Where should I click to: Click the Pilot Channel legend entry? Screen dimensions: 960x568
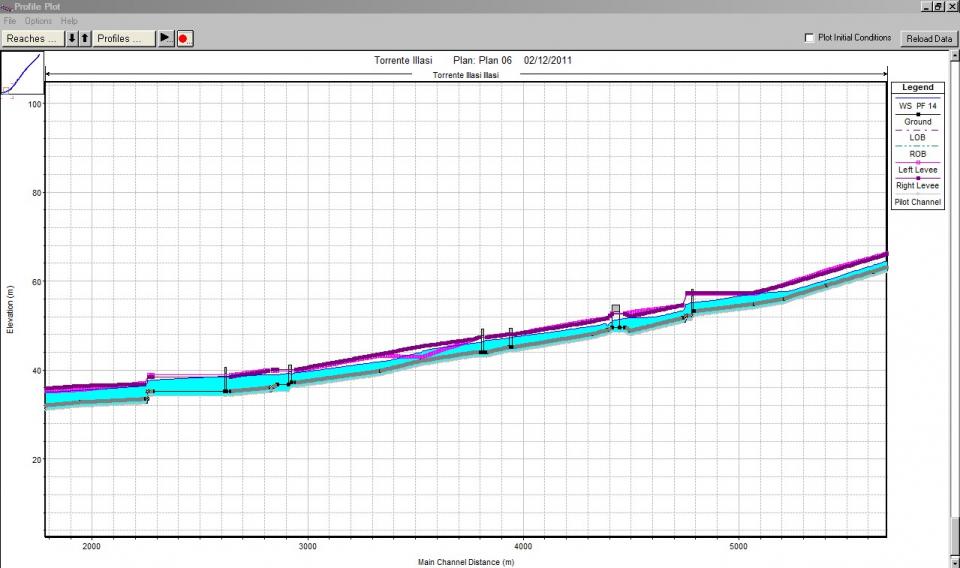pos(918,202)
